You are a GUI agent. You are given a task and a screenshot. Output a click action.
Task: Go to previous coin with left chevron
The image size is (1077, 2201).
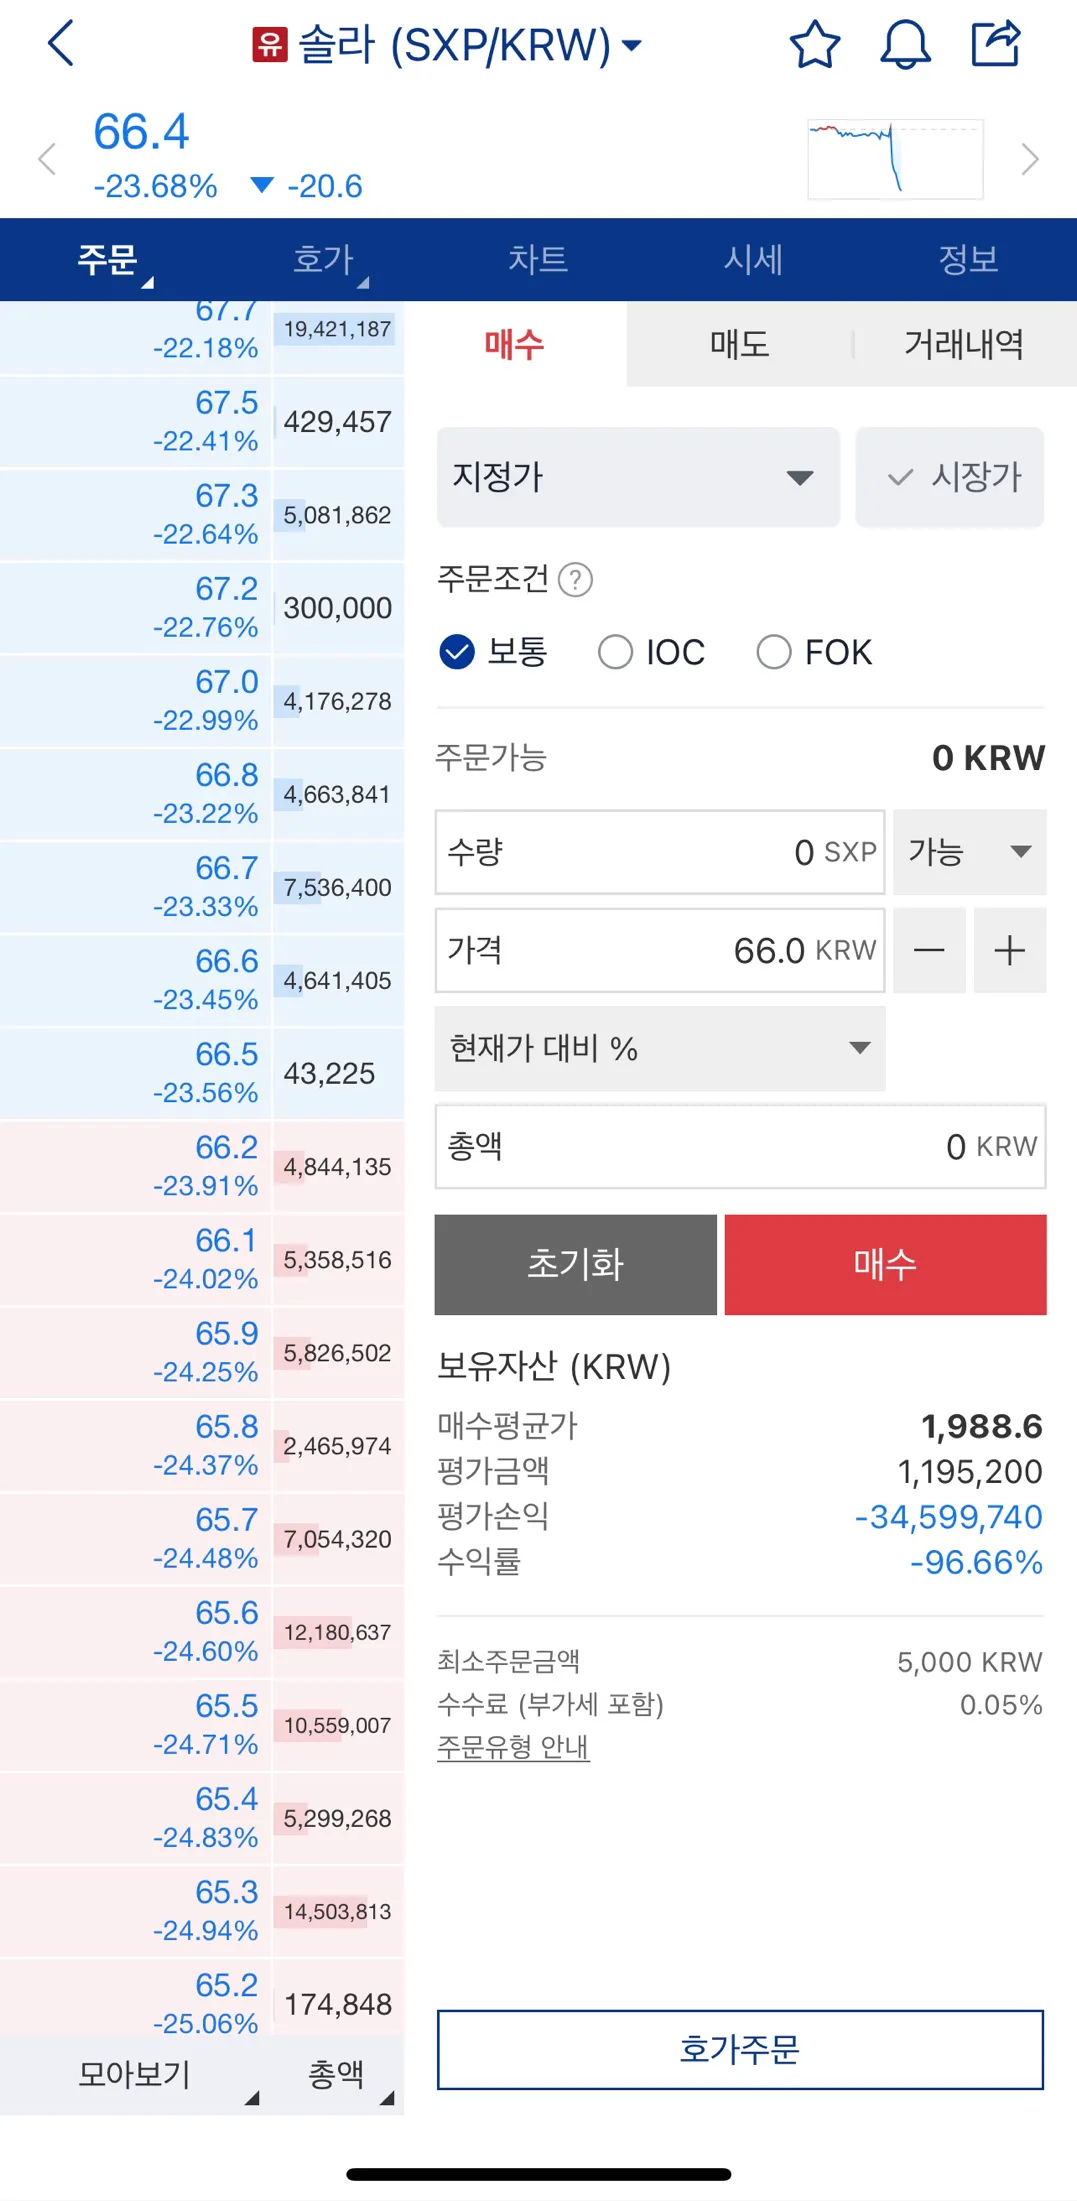pos(46,159)
